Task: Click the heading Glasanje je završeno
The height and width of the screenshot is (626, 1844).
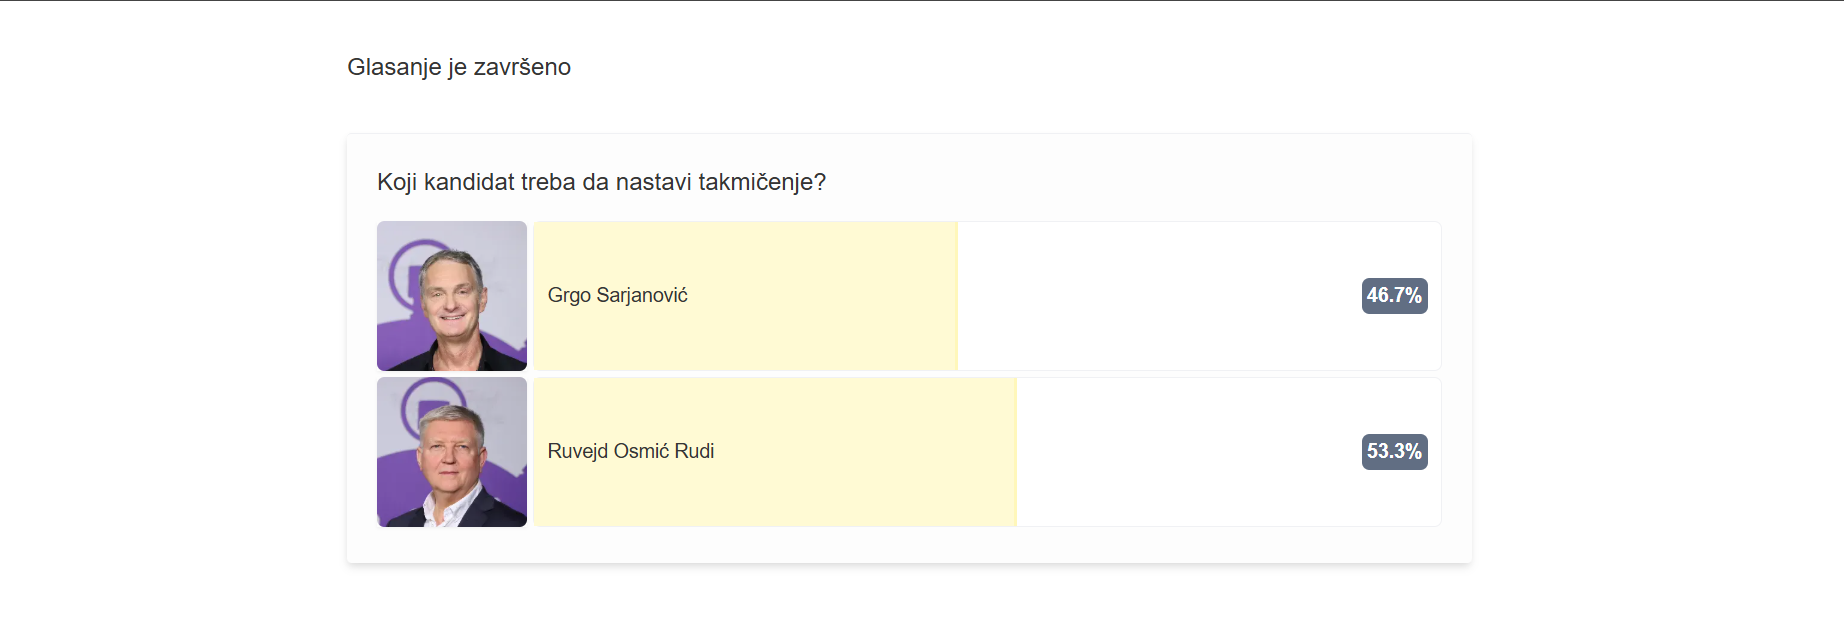Action: click(x=458, y=67)
